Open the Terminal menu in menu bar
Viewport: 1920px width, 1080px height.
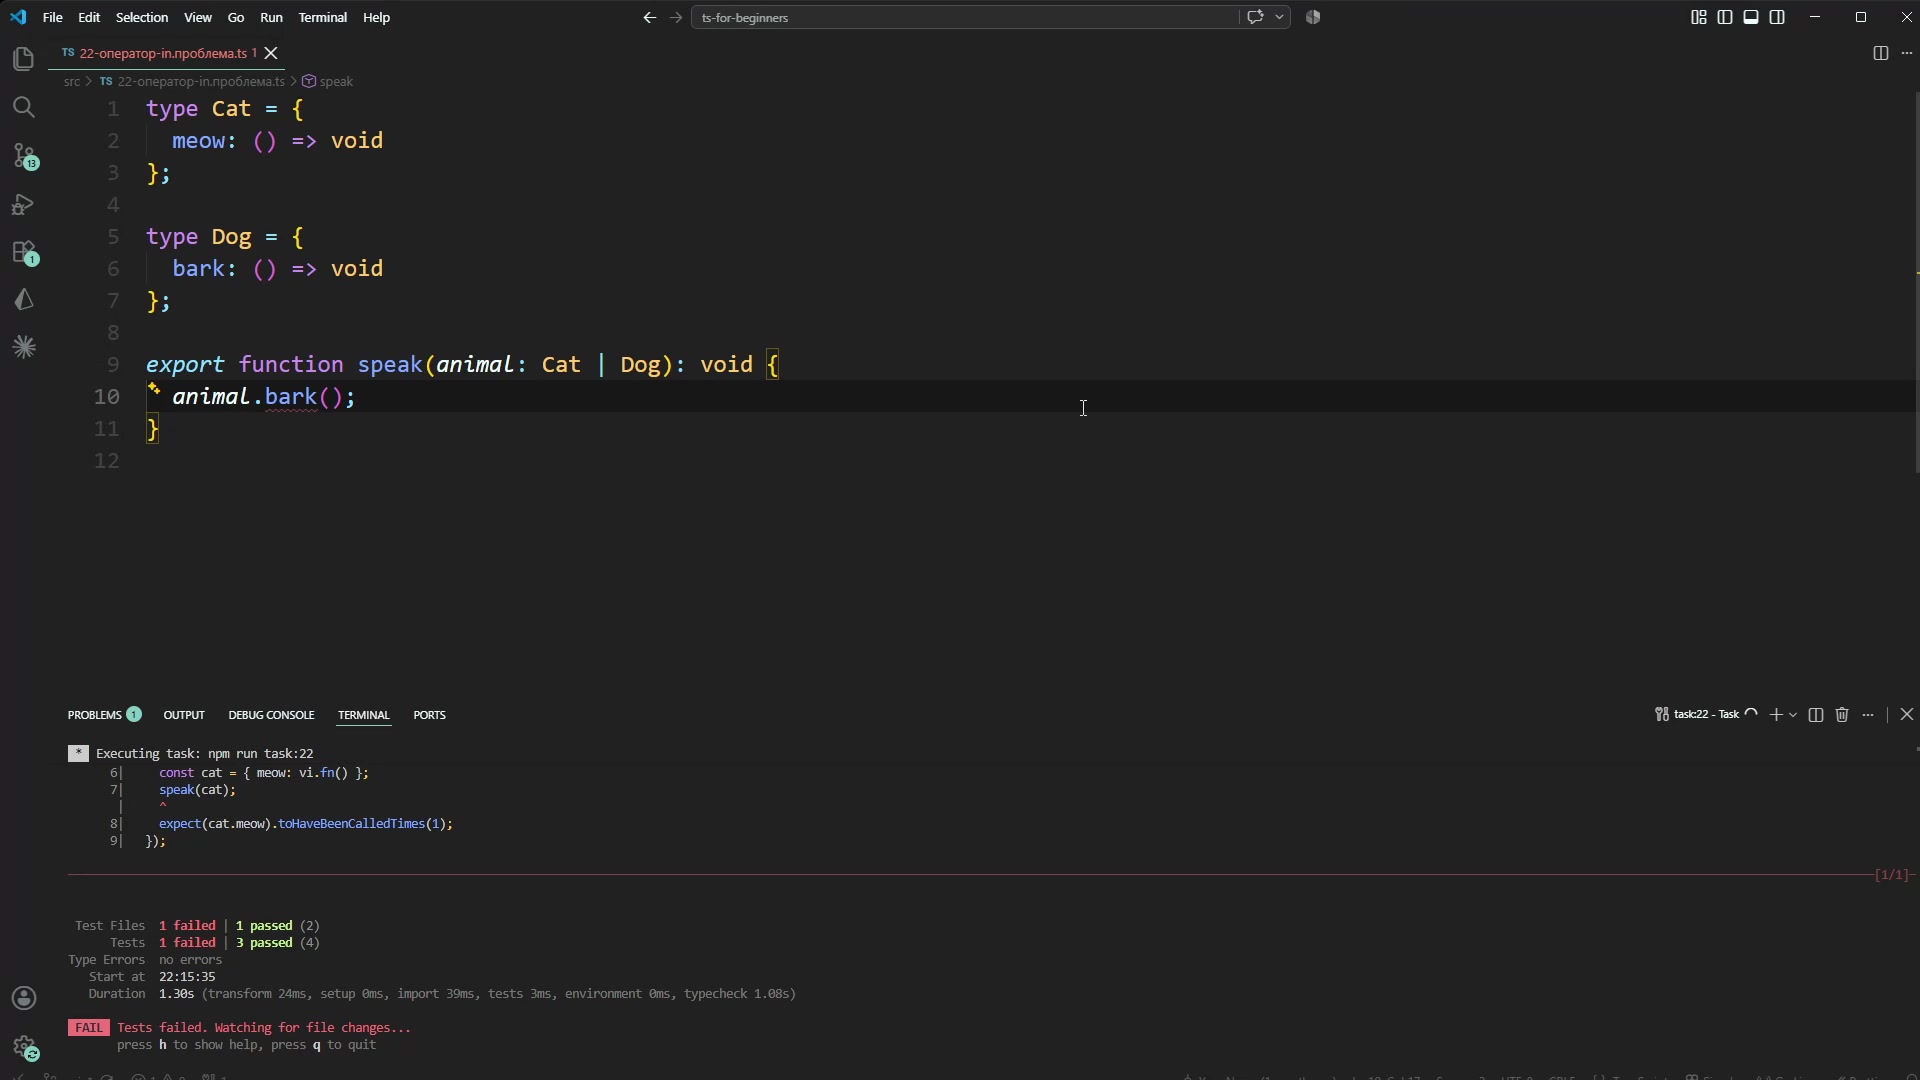coord(322,17)
